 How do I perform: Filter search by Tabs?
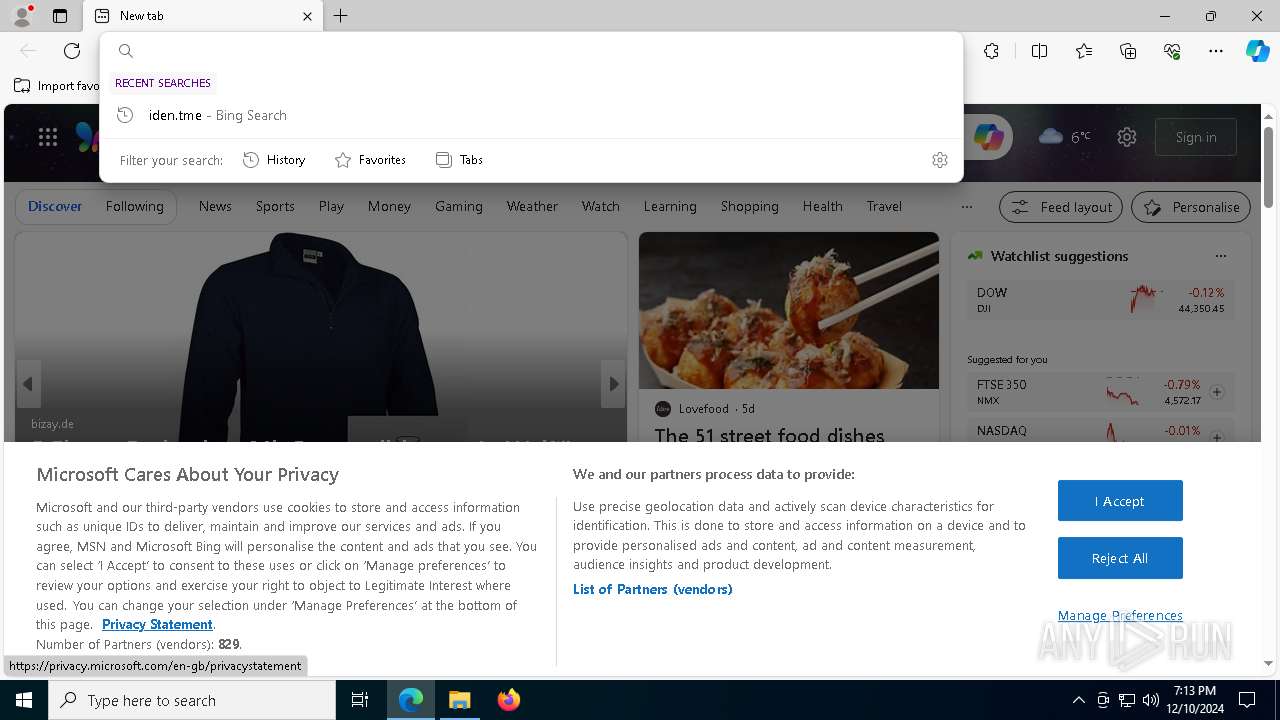click(x=459, y=160)
